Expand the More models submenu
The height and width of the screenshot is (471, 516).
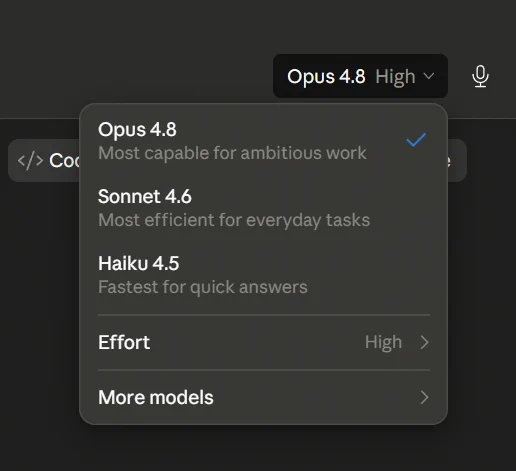(x=264, y=397)
